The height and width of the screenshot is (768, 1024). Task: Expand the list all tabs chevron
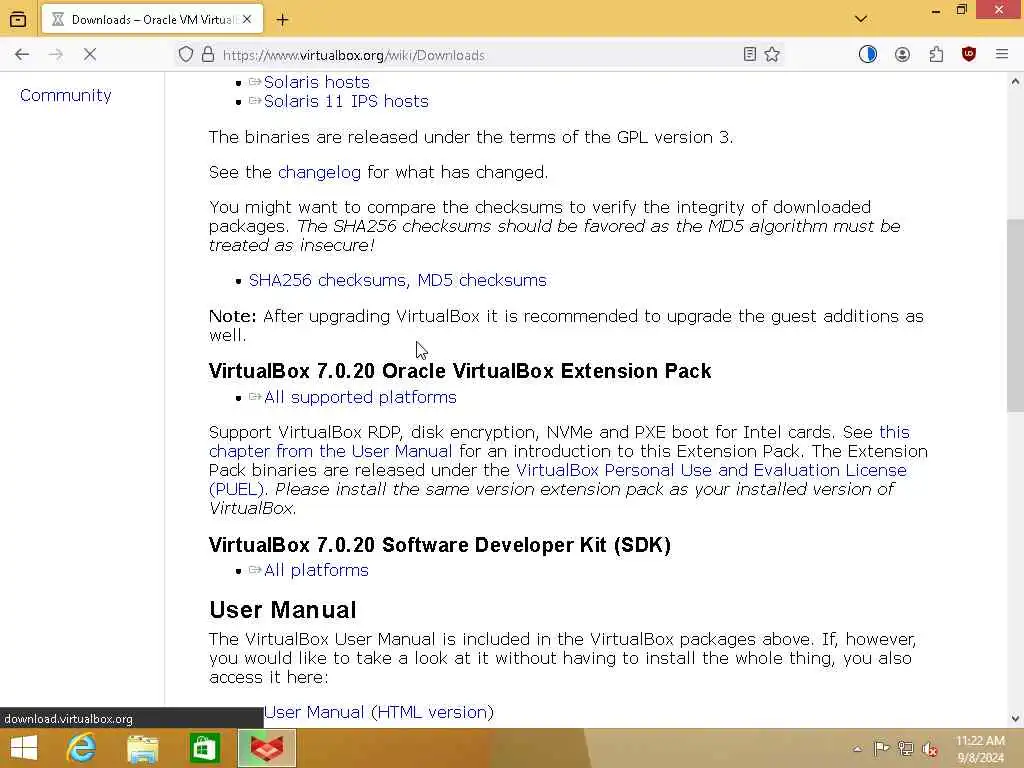tap(861, 19)
